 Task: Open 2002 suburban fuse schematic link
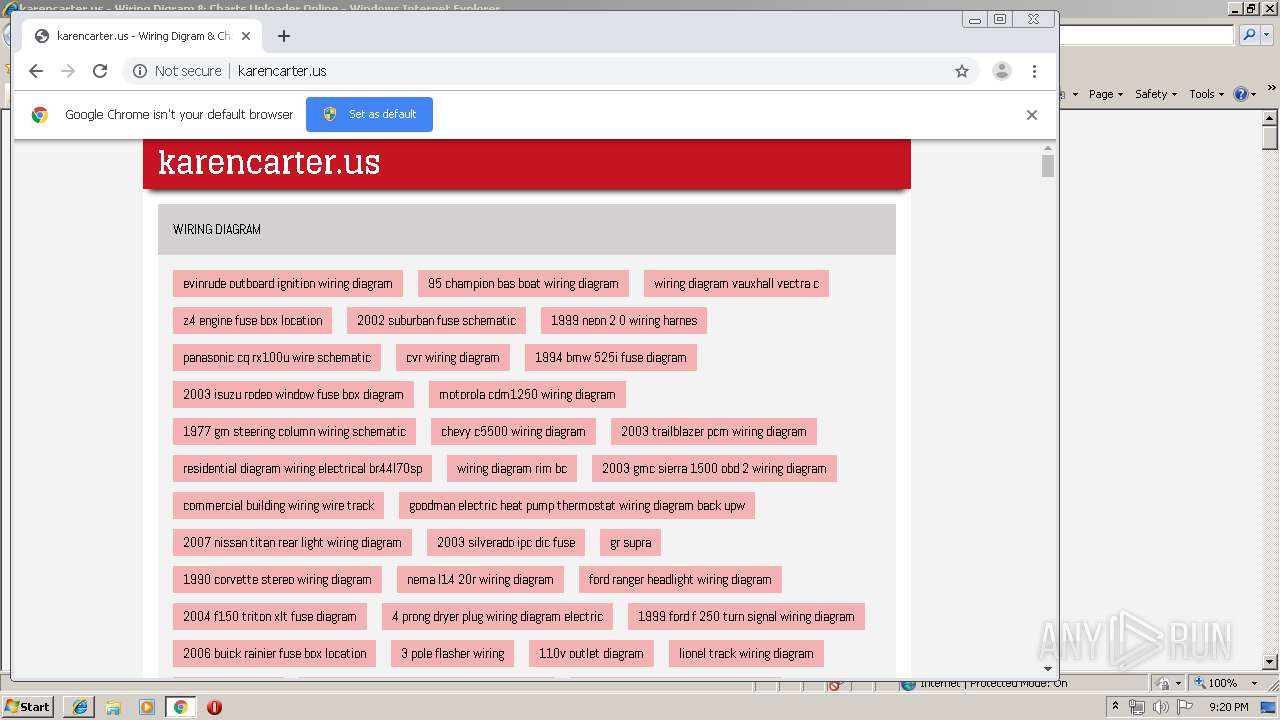[437, 321]
